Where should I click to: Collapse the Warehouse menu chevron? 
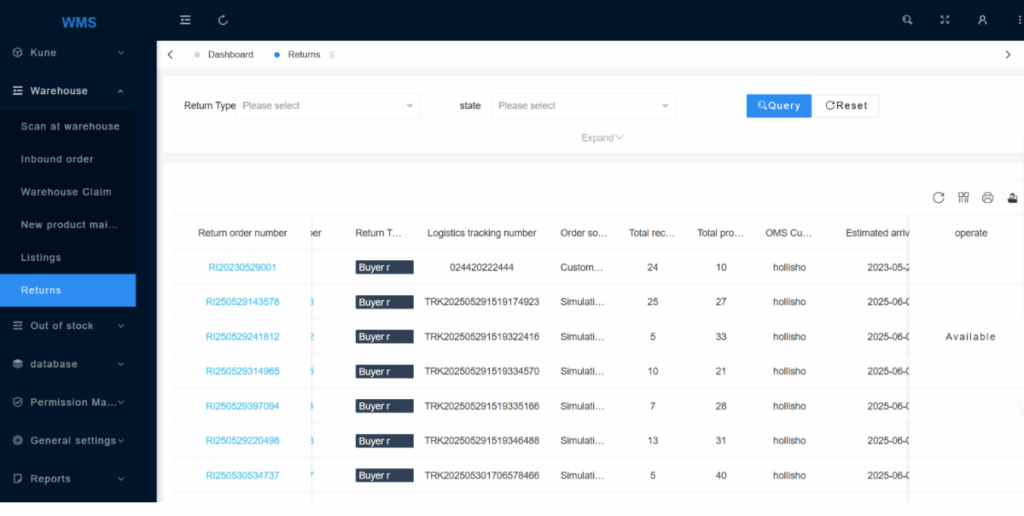point(121,91)
